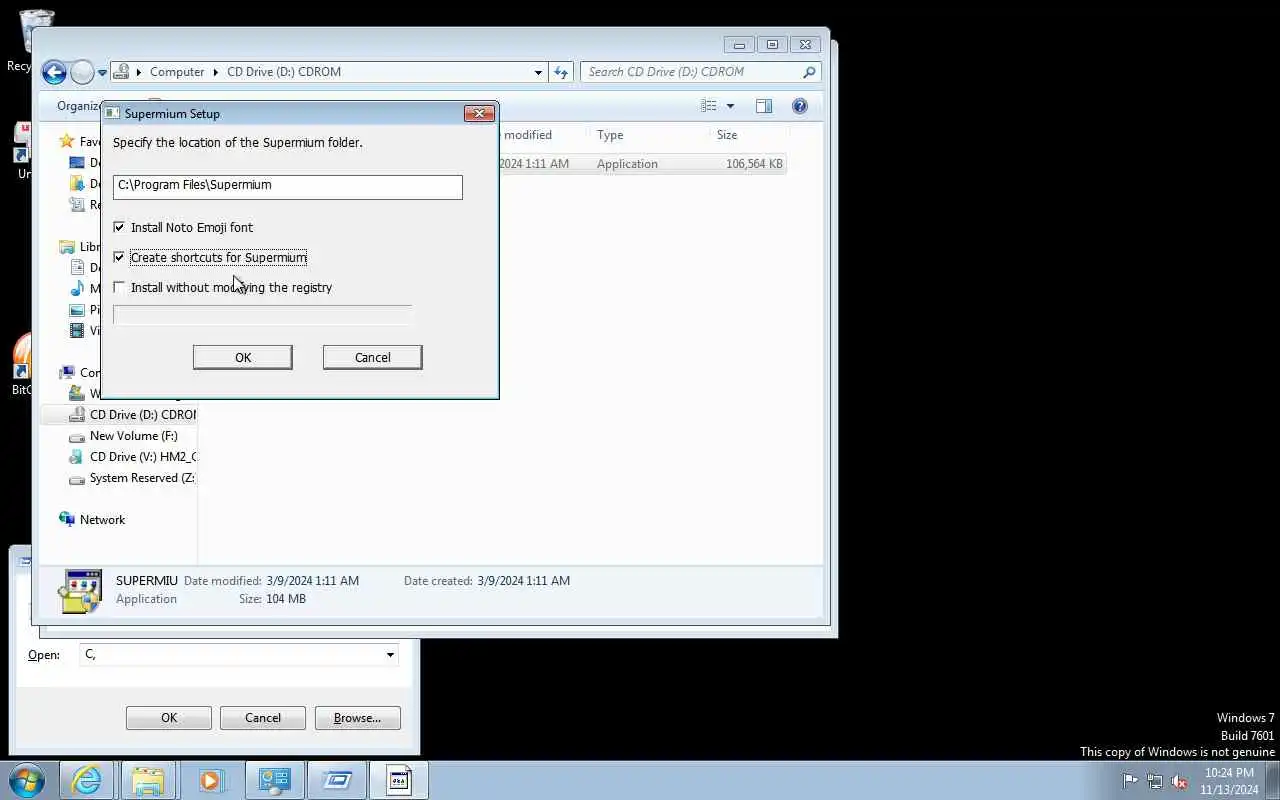Open the recent pages dropdown arrow
This screenshot has width=1280, height=800.
102,73
